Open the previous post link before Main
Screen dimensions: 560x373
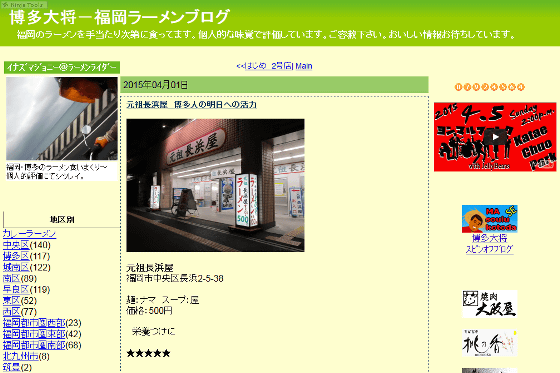coord(265,66)
